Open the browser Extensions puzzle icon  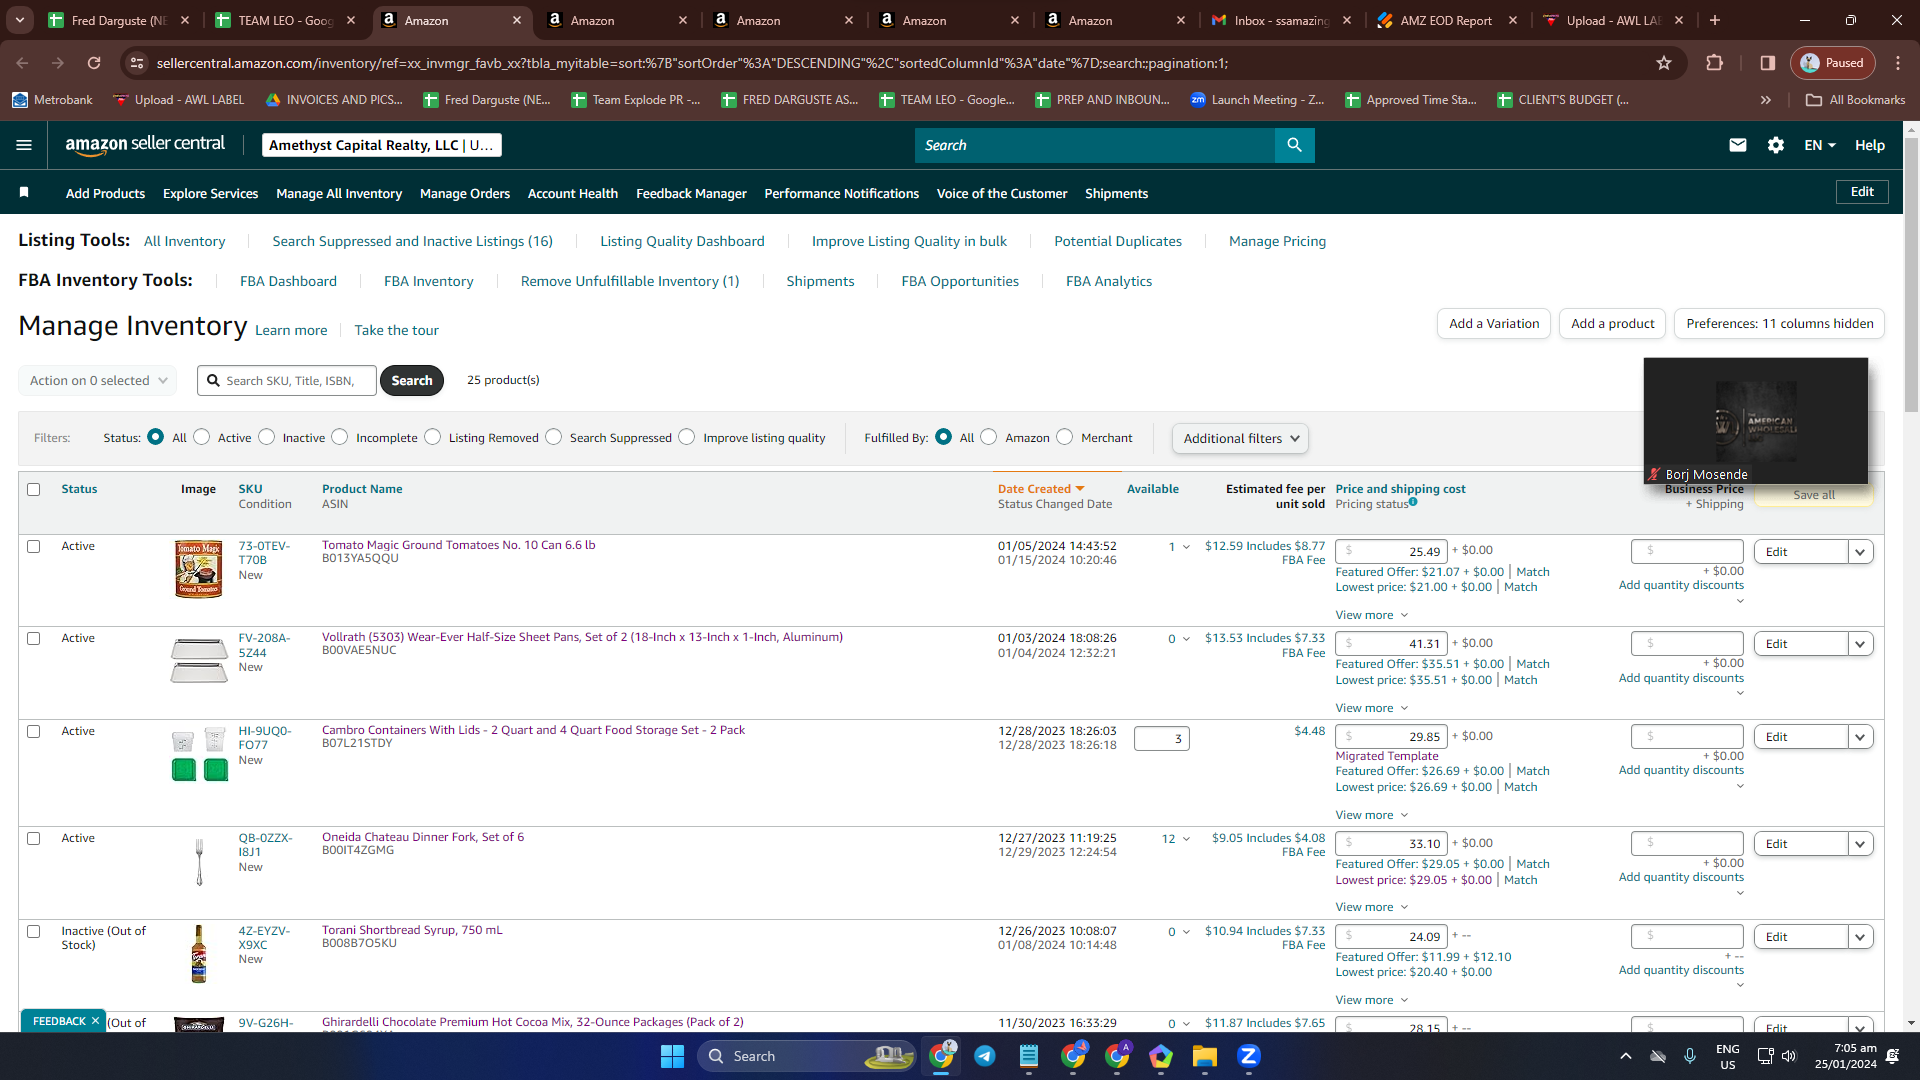(x=1714, y=63)
